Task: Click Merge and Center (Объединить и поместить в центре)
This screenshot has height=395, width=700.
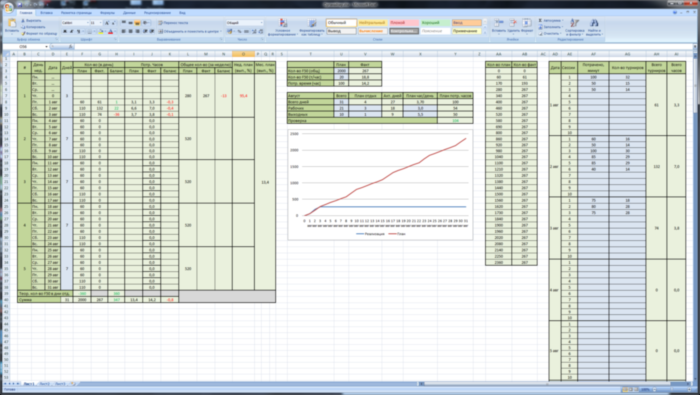Action: click(x=189, y=32)
